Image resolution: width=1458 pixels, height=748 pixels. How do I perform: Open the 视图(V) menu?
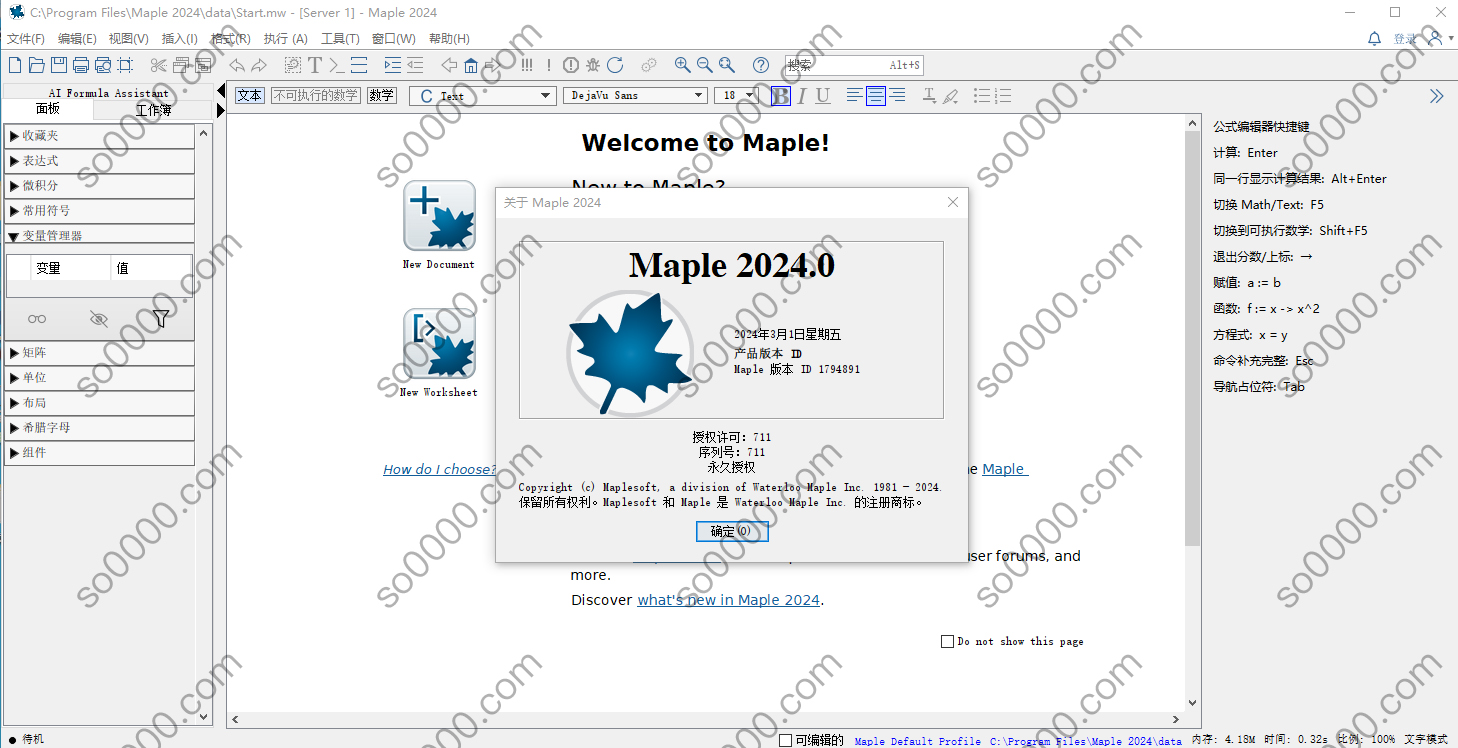click(x=129, y=39)
